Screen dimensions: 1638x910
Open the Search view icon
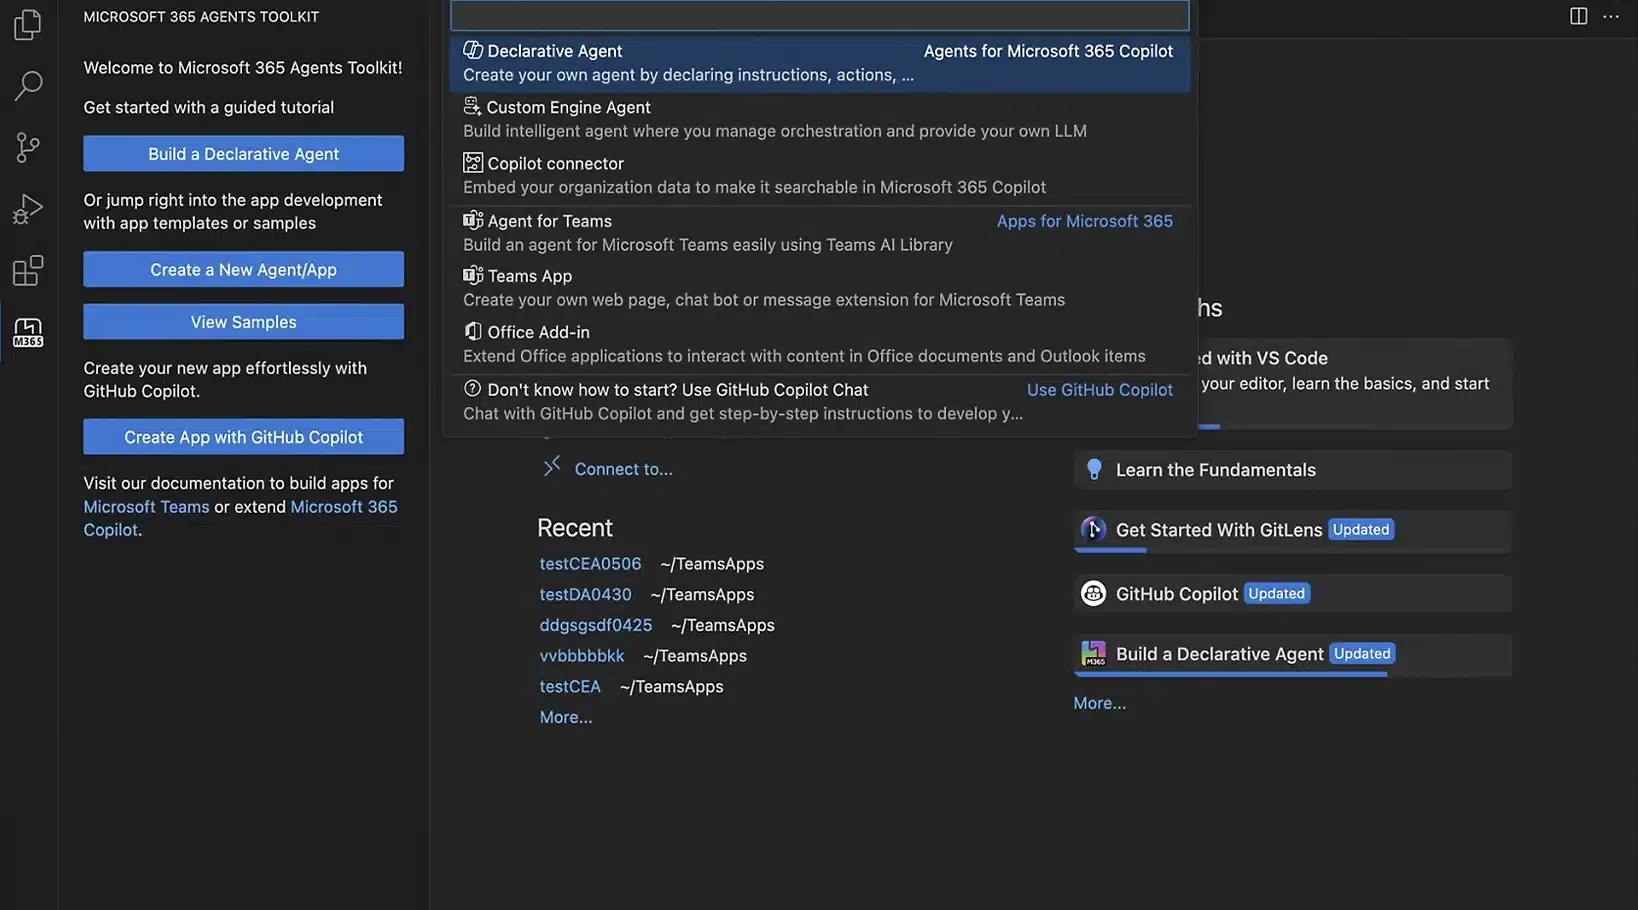tap(28, 86)
